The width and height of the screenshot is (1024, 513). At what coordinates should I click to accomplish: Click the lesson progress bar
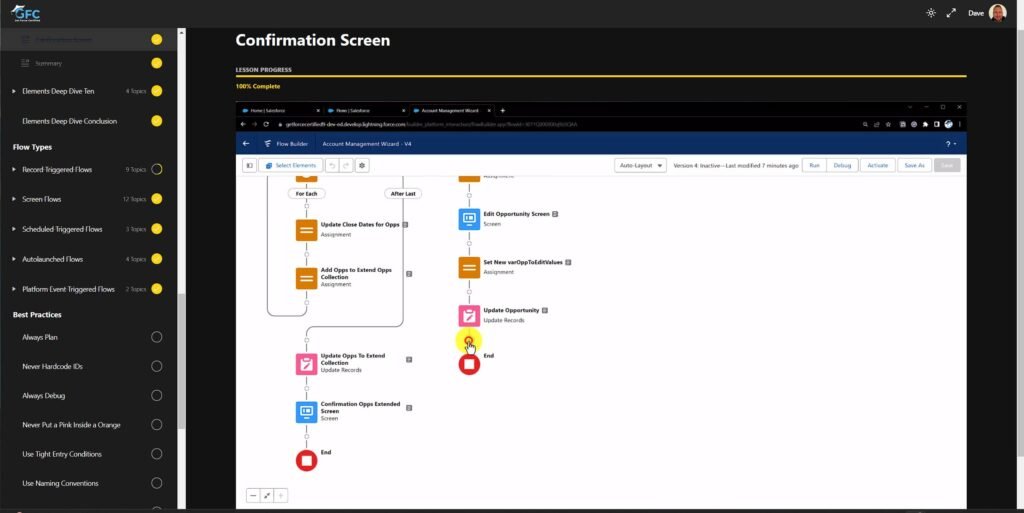point(601,76)
